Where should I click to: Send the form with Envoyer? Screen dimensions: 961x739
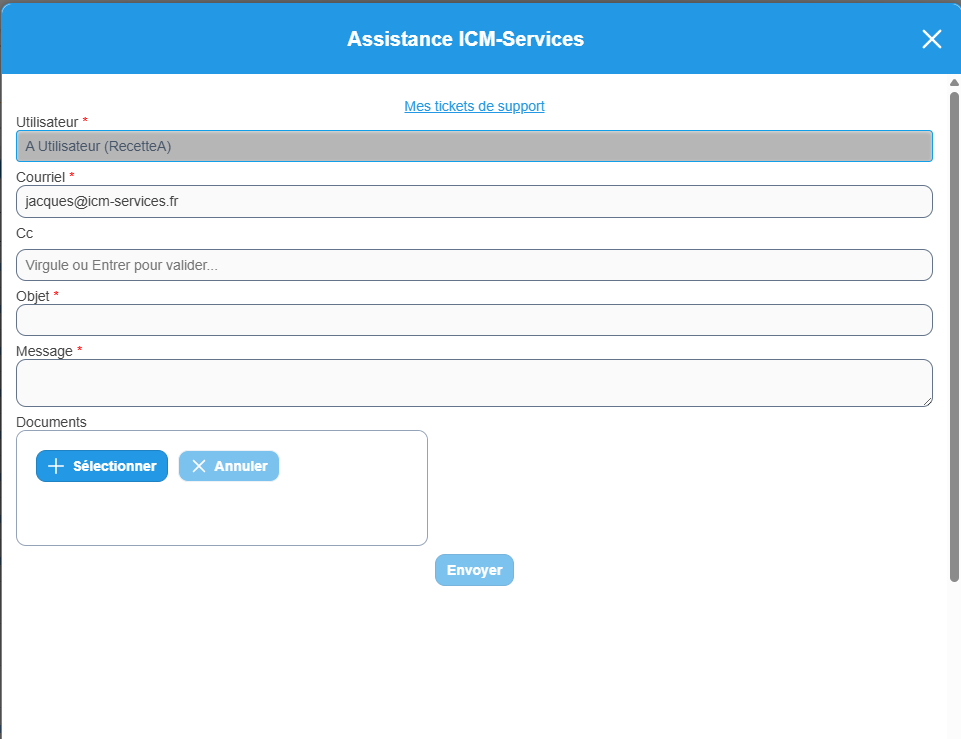474,570
